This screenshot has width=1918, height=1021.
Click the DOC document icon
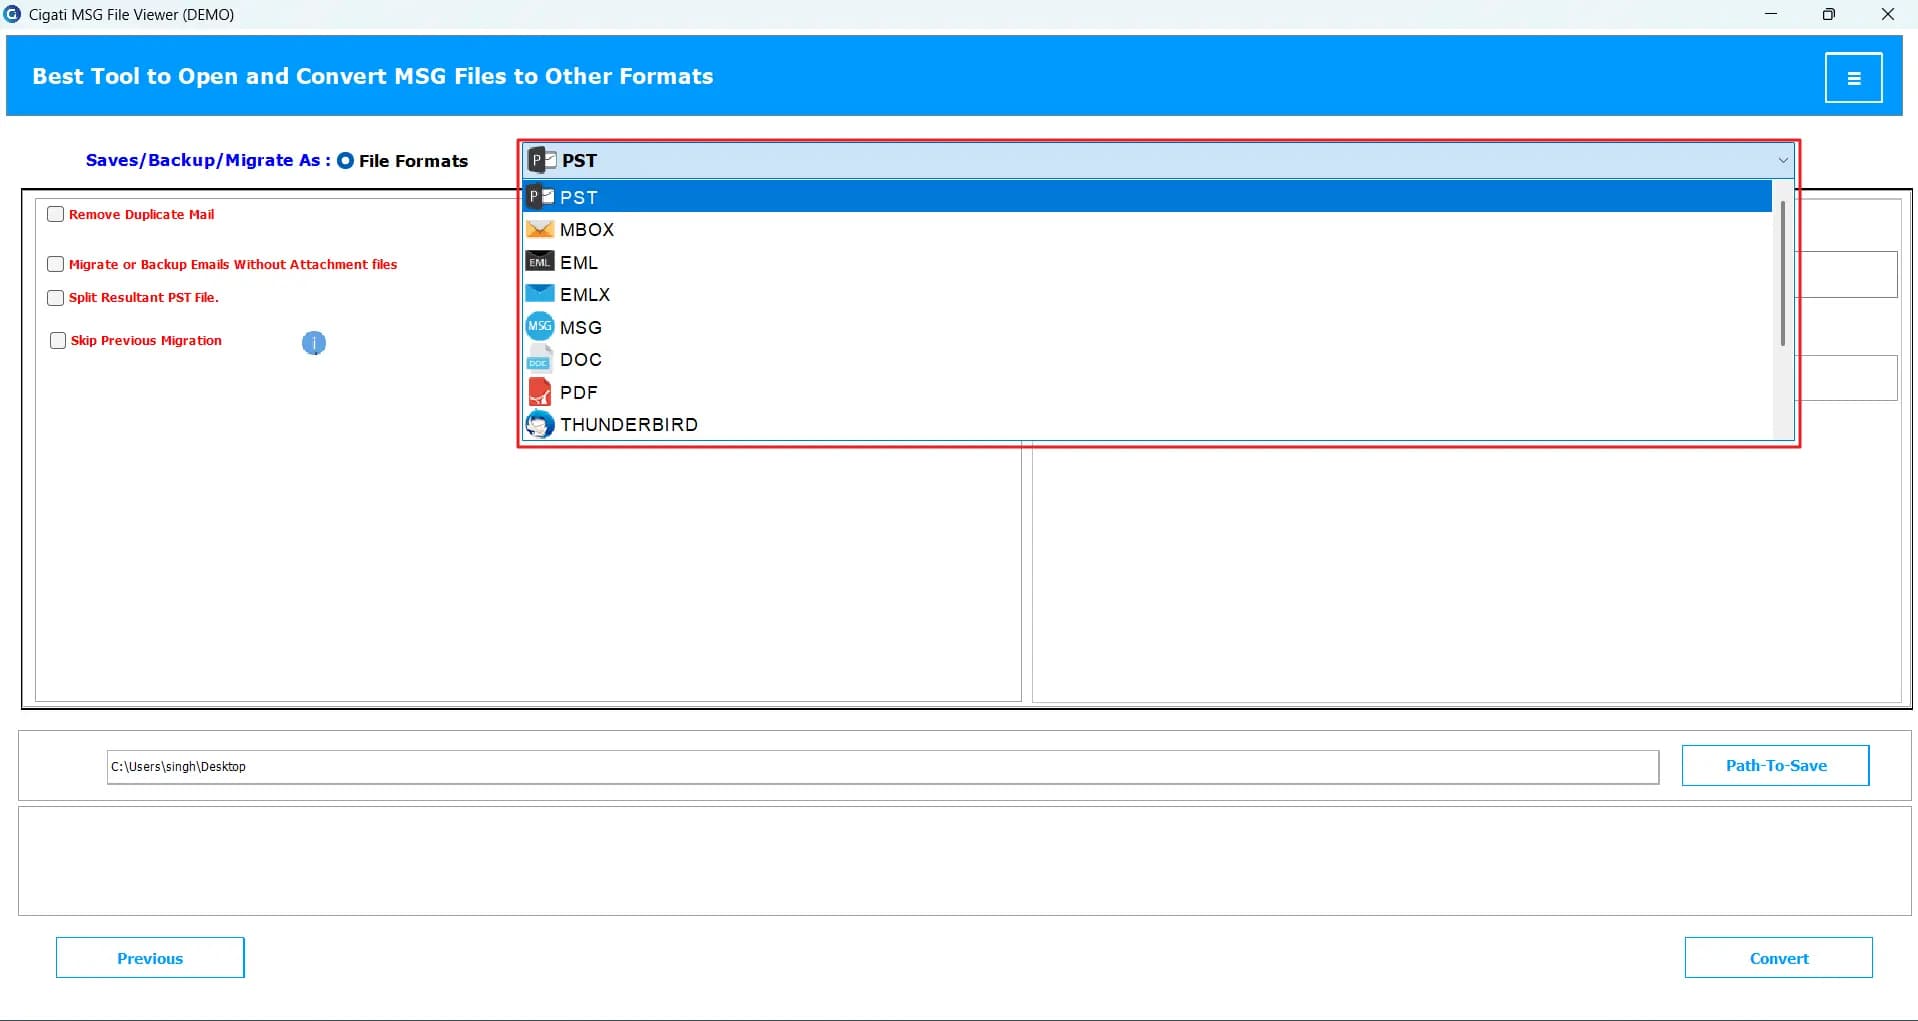[540, 359]
